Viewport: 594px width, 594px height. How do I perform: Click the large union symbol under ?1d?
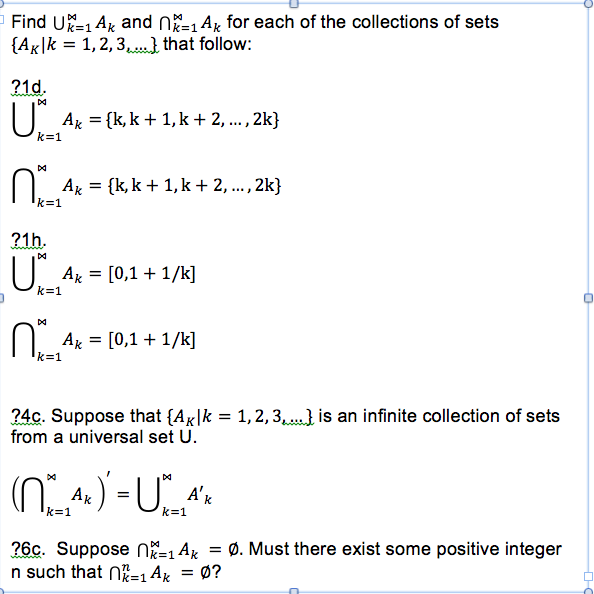click(23, 118)
